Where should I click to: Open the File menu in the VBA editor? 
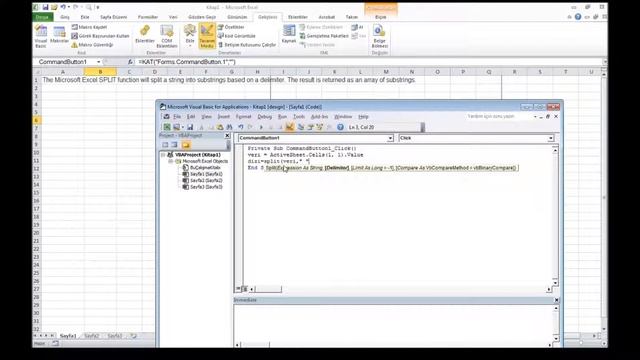click(177, 117)
